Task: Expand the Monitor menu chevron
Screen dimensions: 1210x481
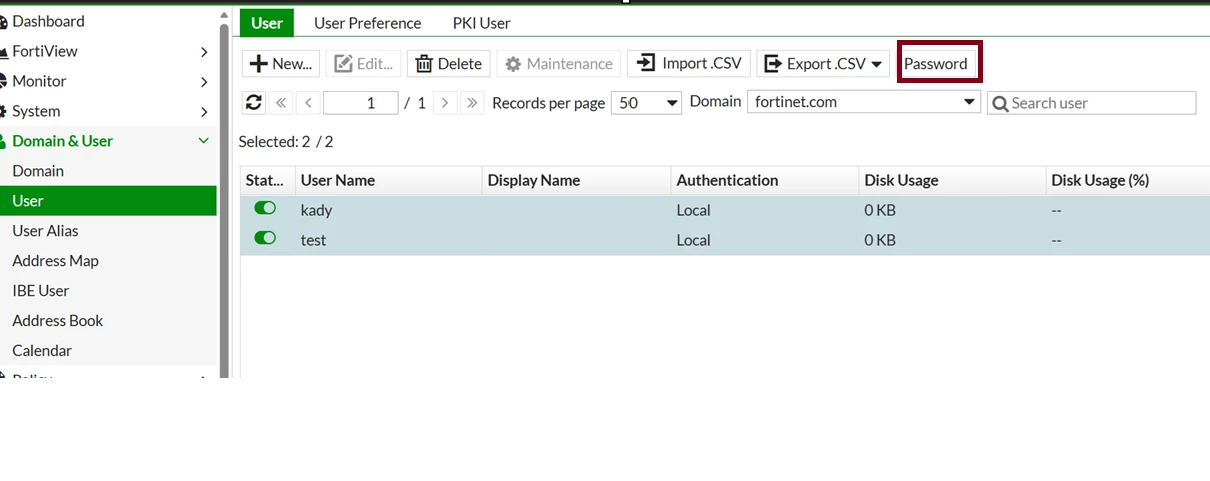Action: point(204,81)
